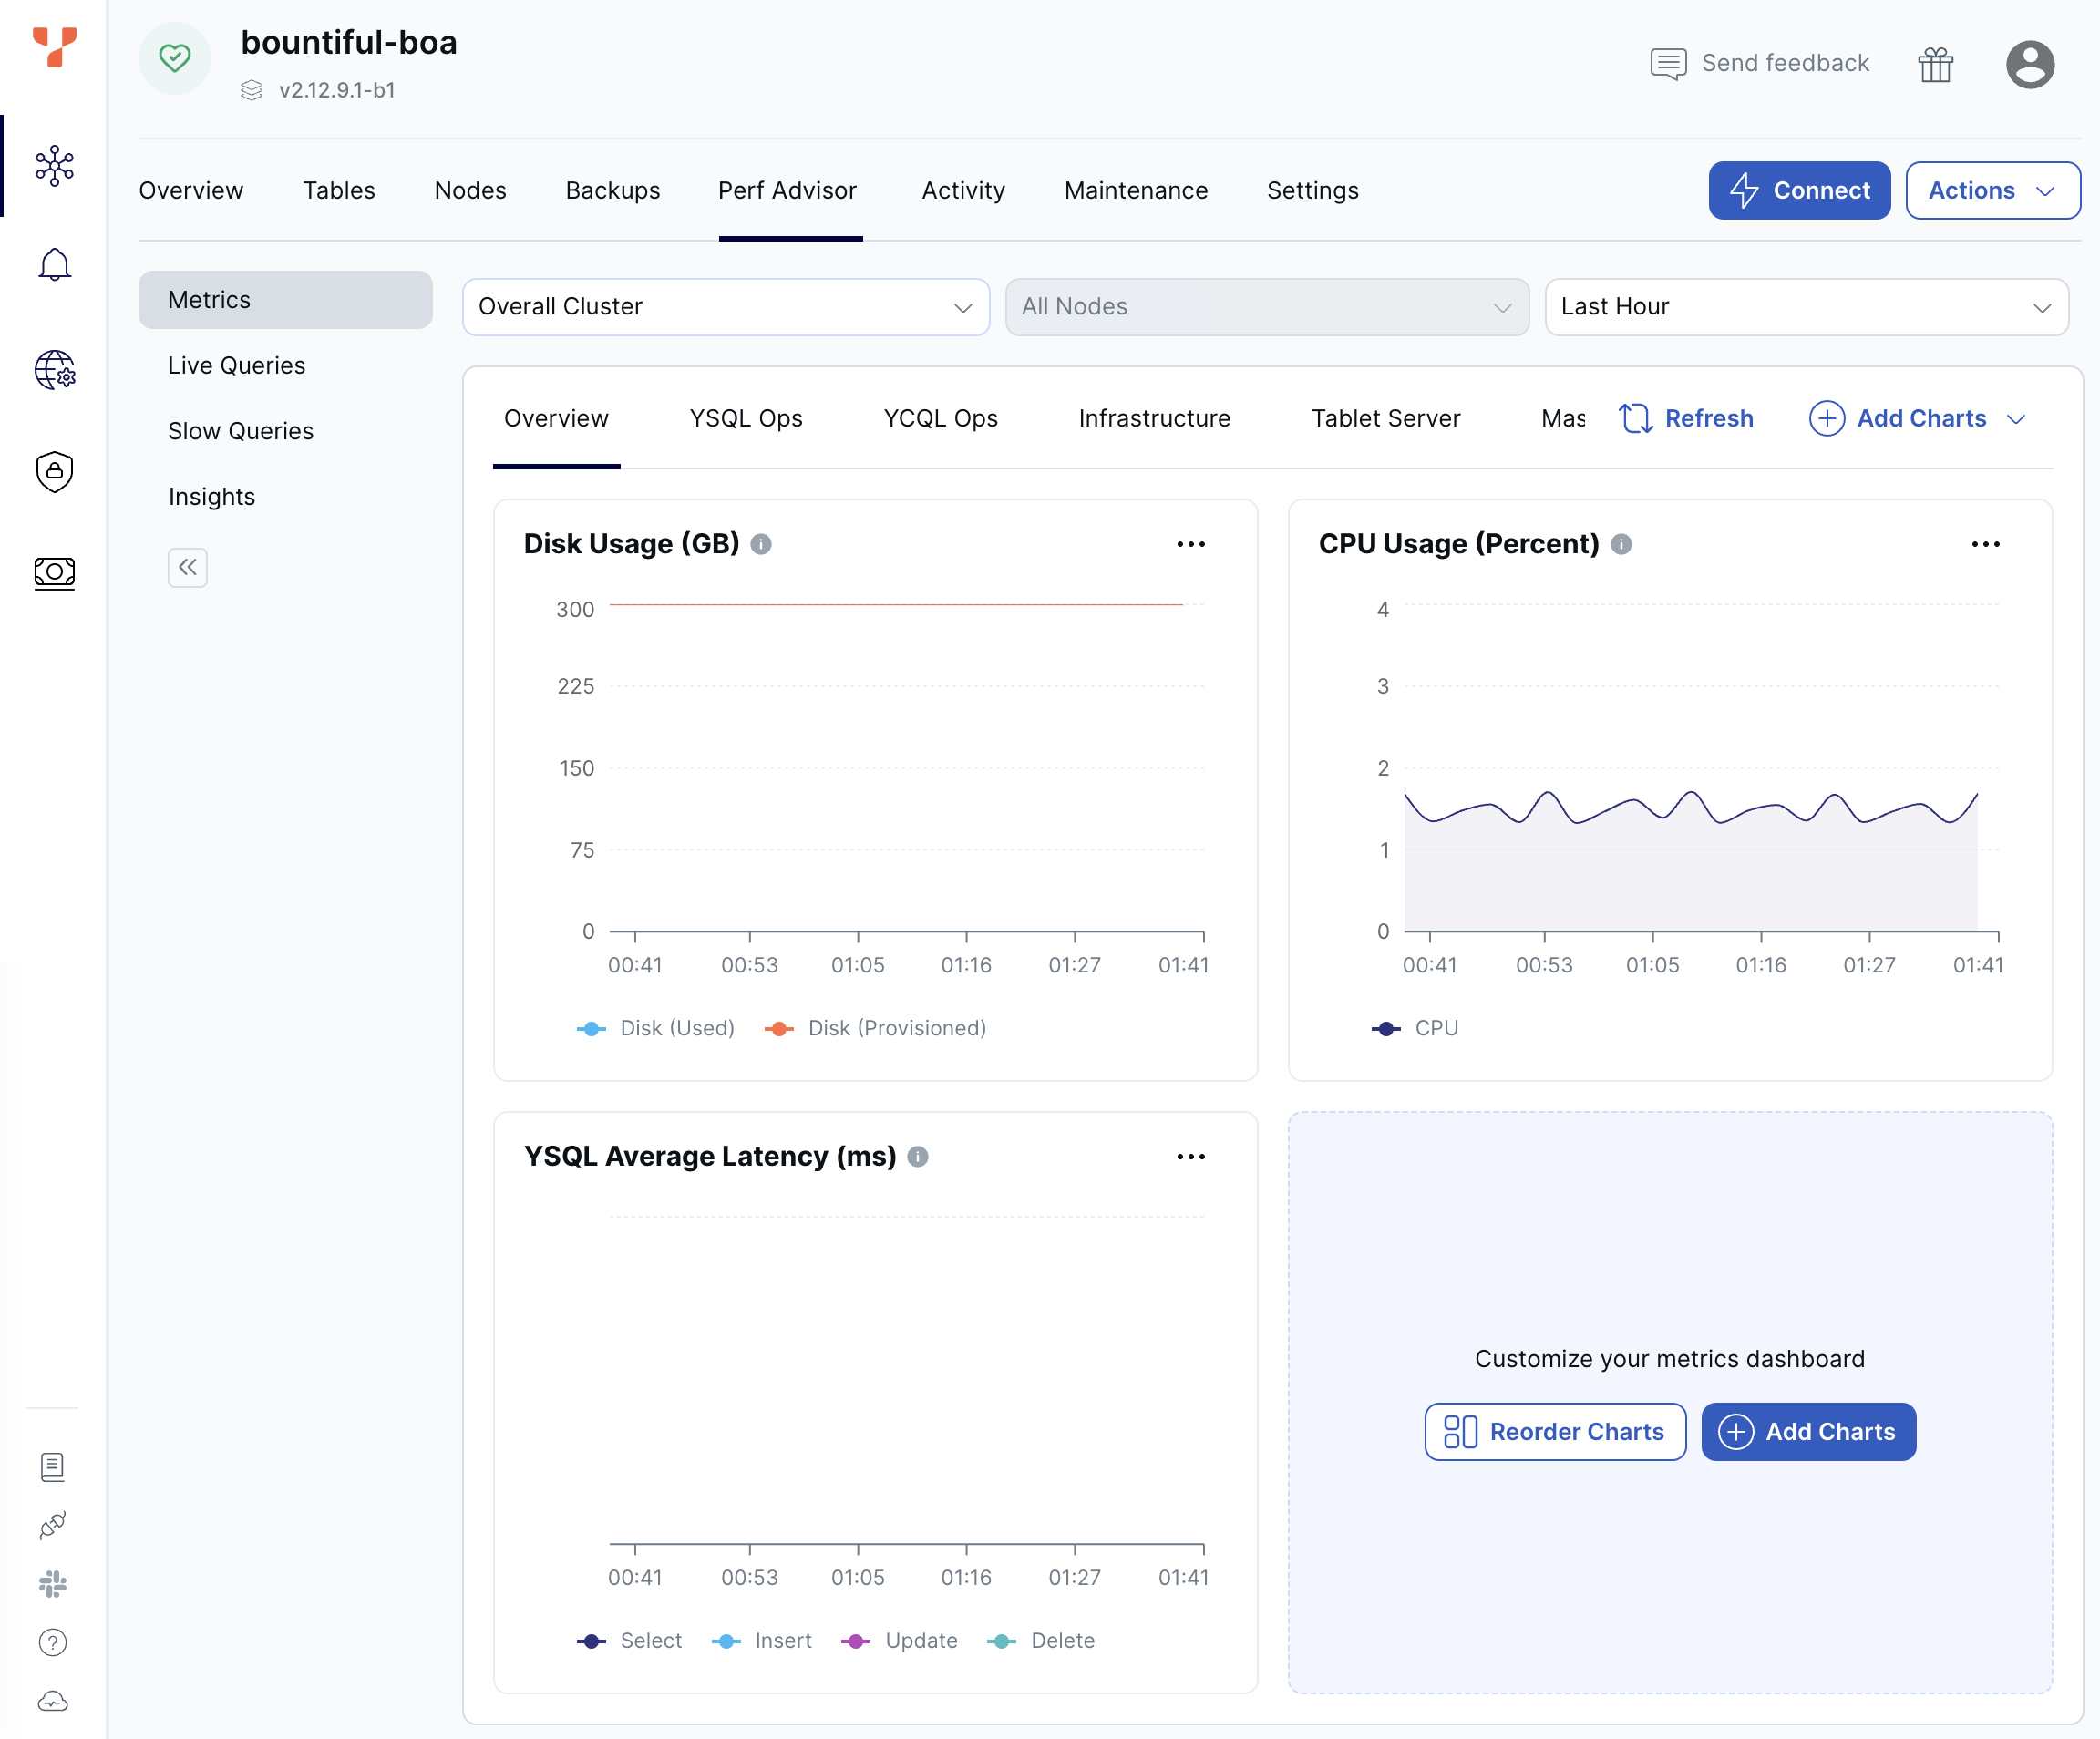Click the gift icon in the header
The image size is (2100, 1739).
(x=1936, y=63)
